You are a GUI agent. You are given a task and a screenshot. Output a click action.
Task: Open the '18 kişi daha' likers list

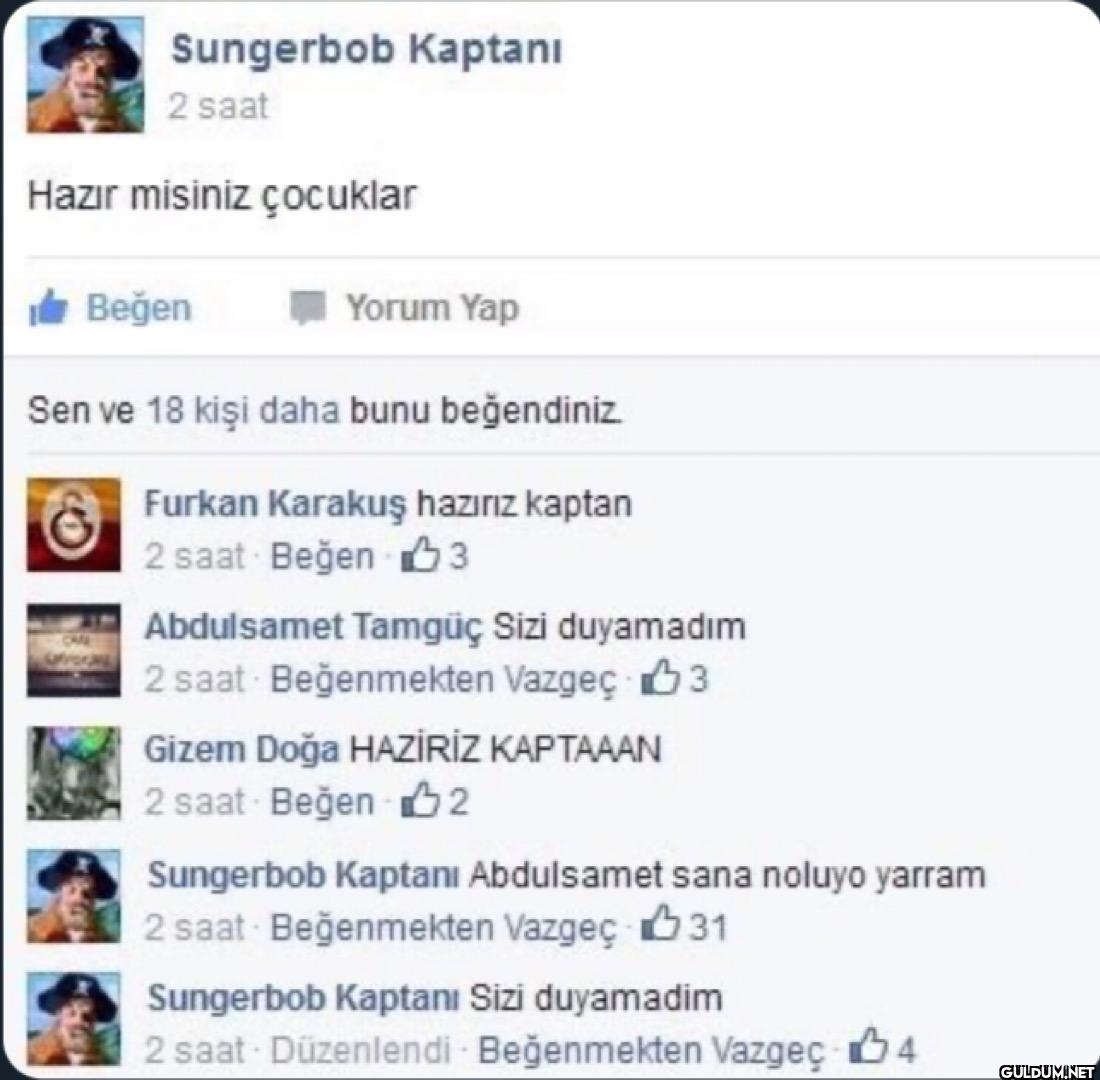[x=243, y=410]
